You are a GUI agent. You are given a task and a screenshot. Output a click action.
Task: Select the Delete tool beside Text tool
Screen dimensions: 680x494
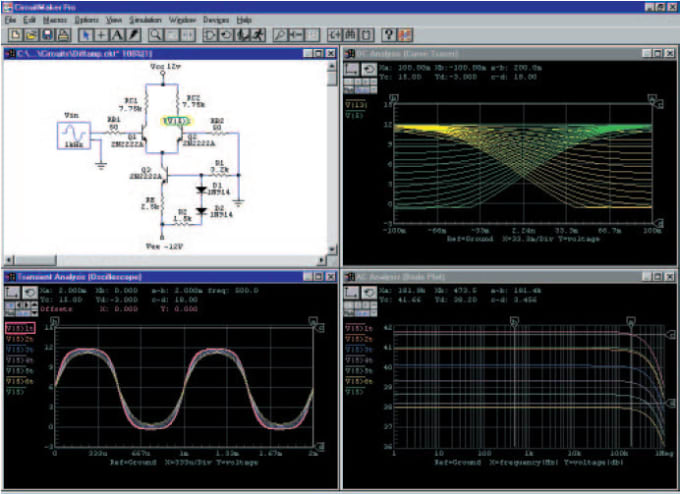133,35
